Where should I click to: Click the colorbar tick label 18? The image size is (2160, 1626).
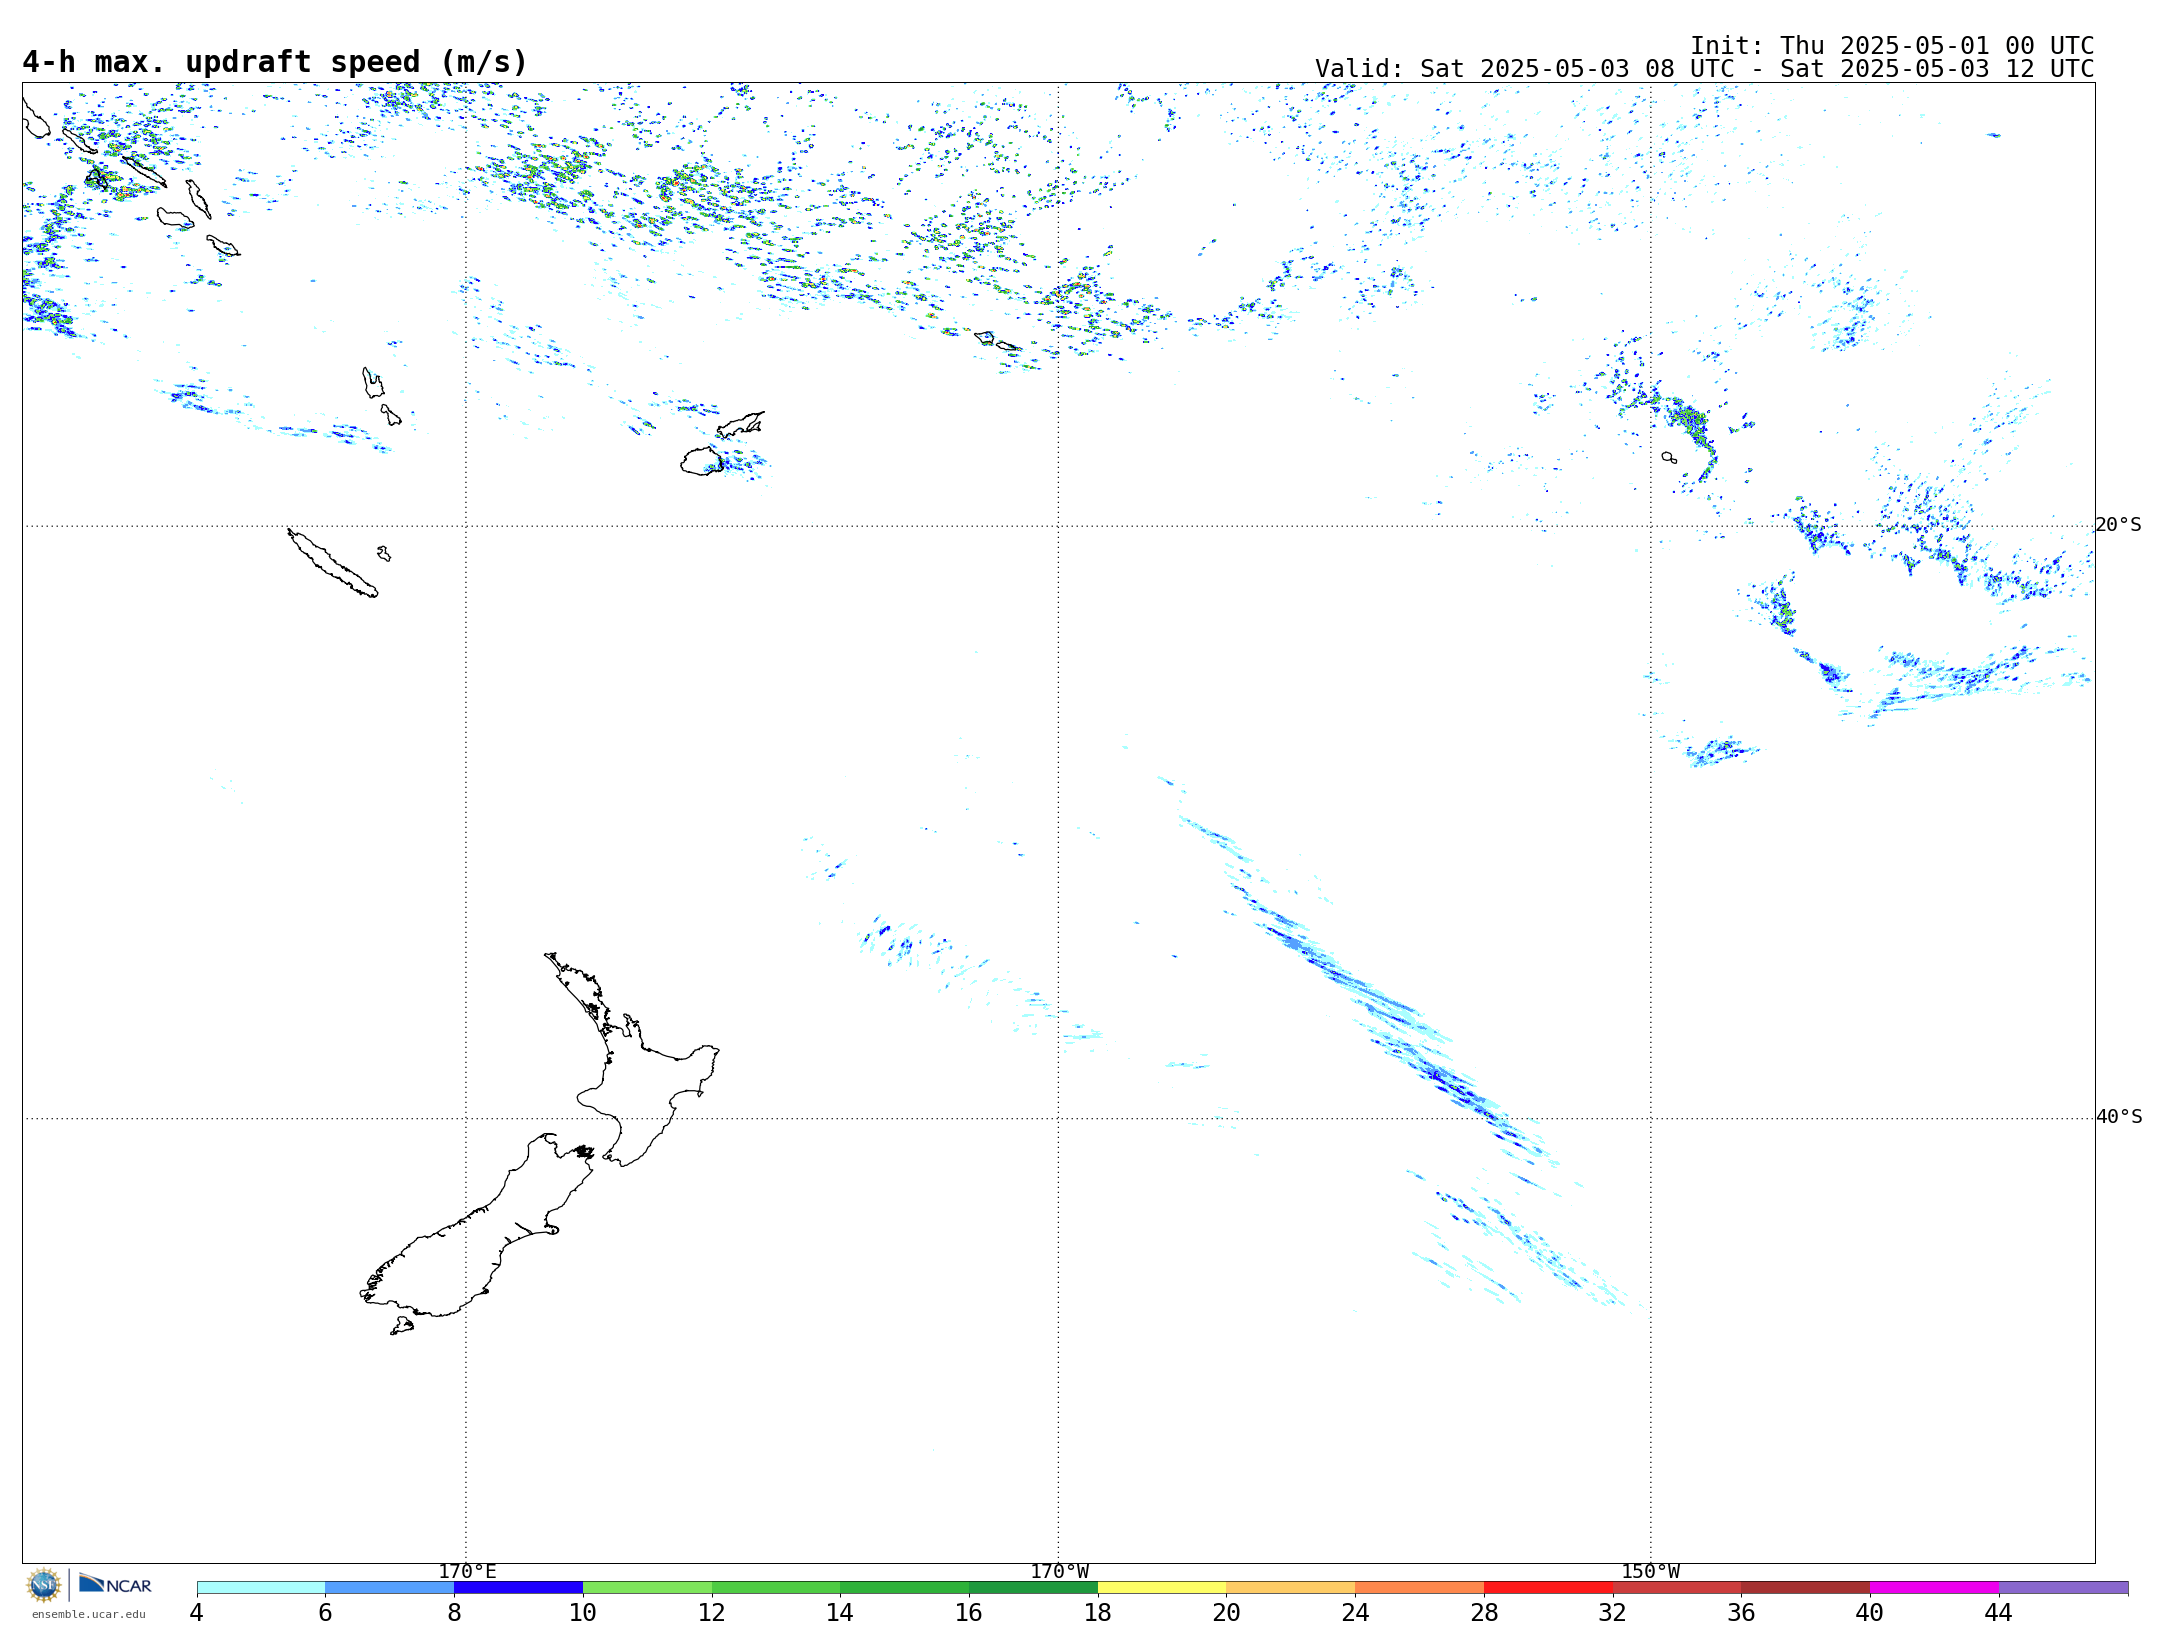[x=1098, y=1612]
